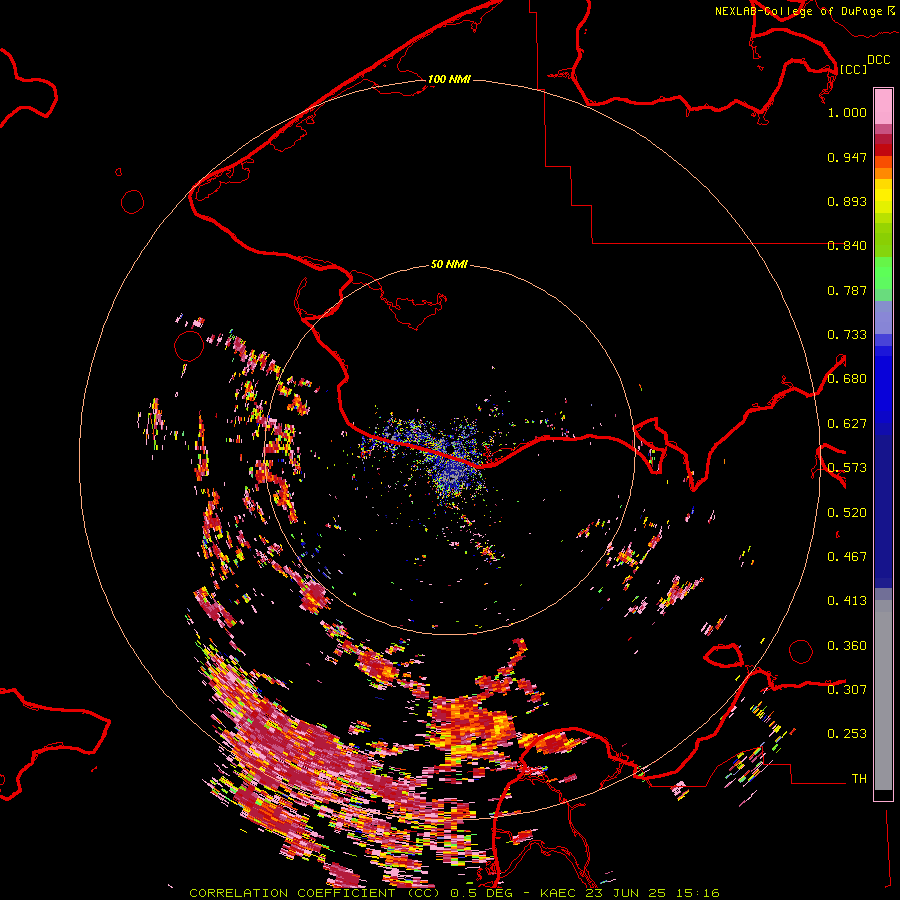Click the 0.520 legend value
This screenshot has width=900, height=900.
[847, 513]
